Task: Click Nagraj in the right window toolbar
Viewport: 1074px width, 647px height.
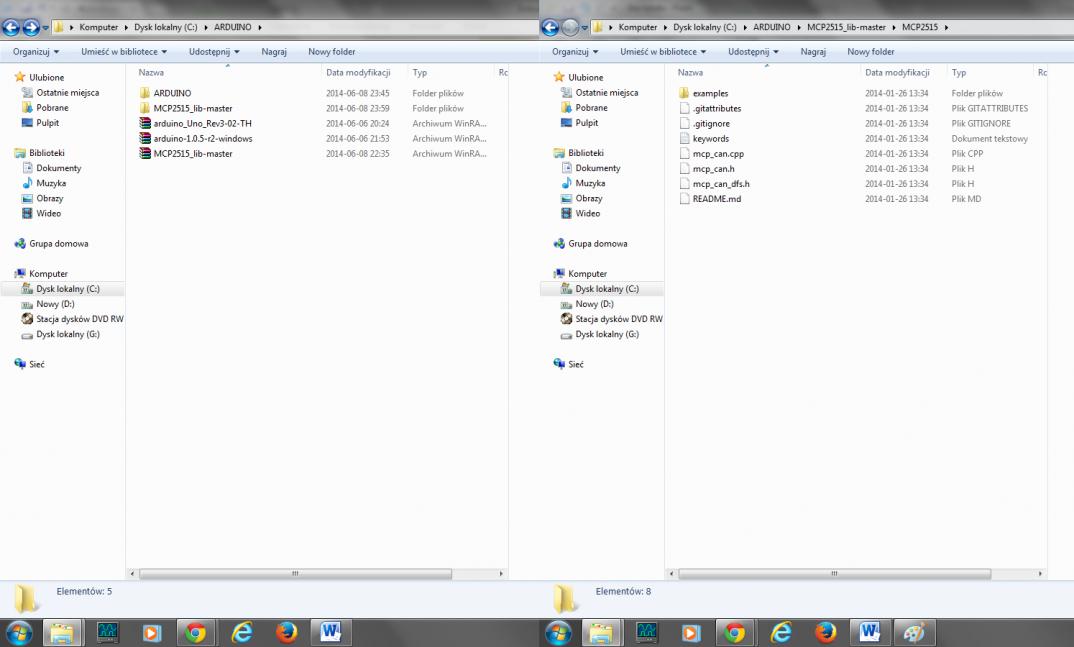Action: click(813, 51)
